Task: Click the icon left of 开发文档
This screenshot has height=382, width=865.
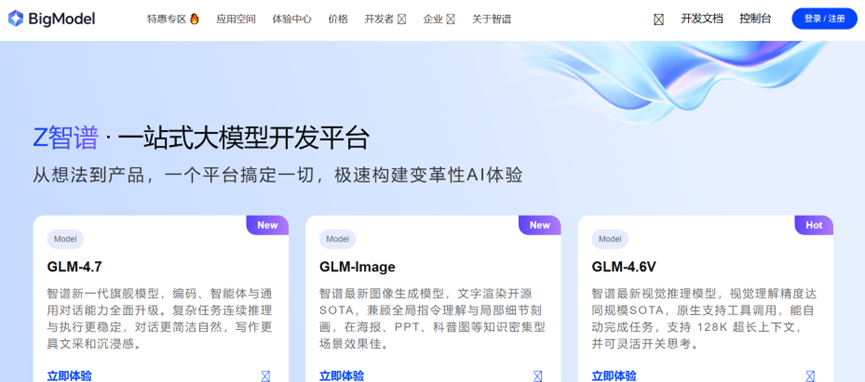Action: [659, 19]
